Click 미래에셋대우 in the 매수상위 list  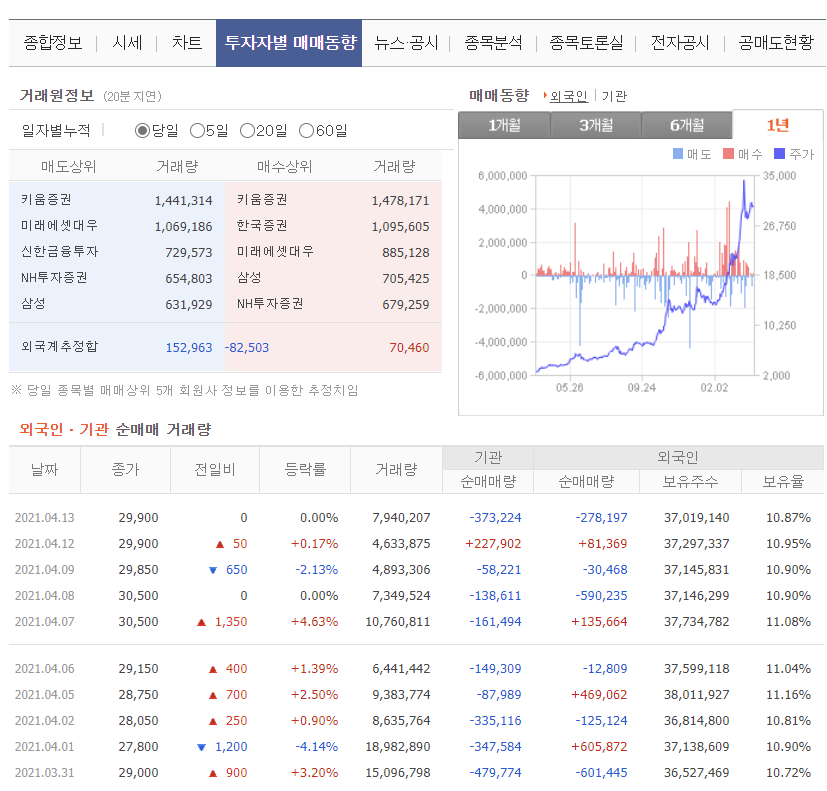point(275,252)
